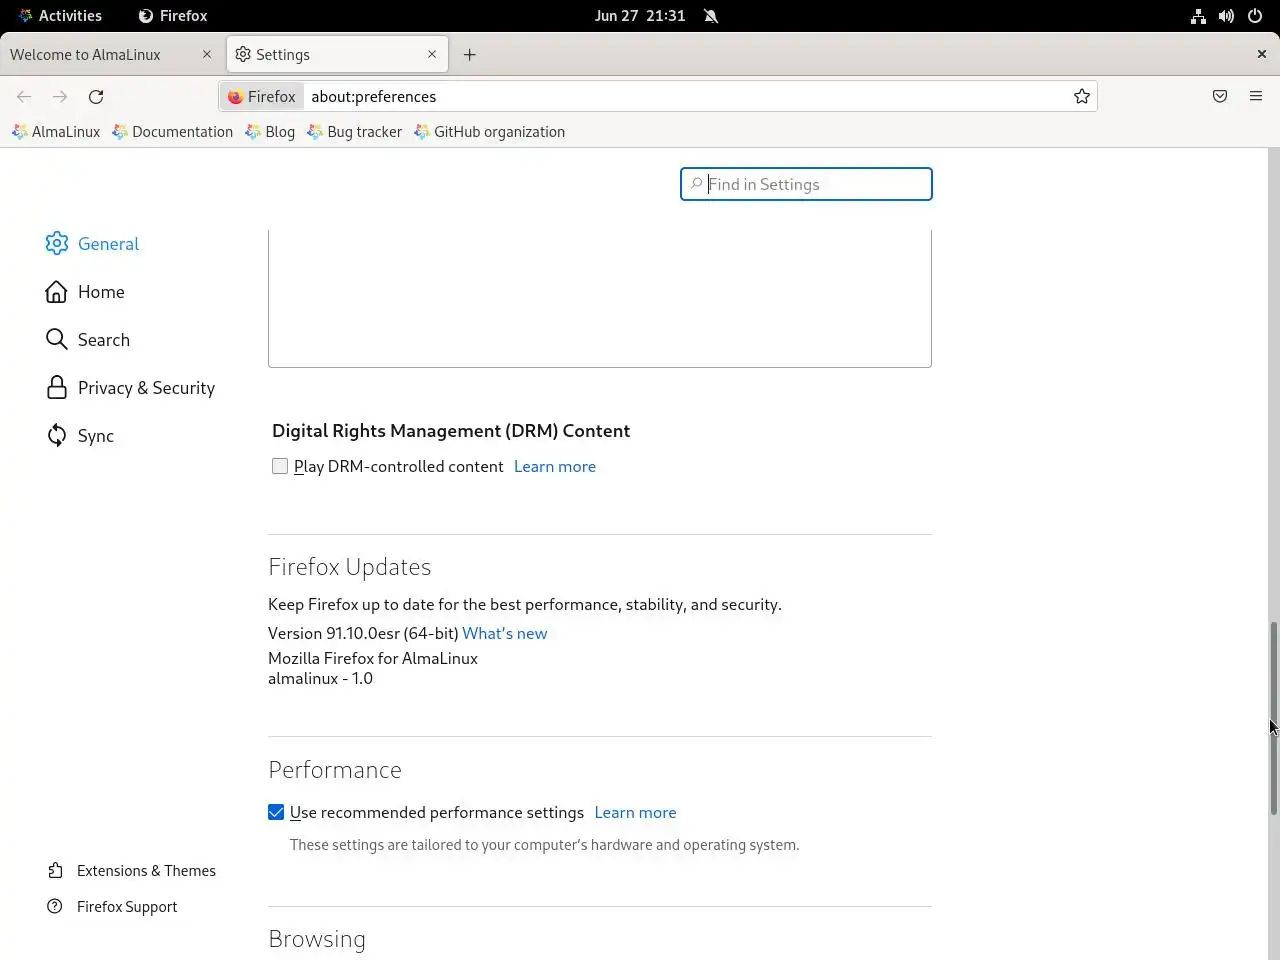Open the Home settings category label

(101, 292)
